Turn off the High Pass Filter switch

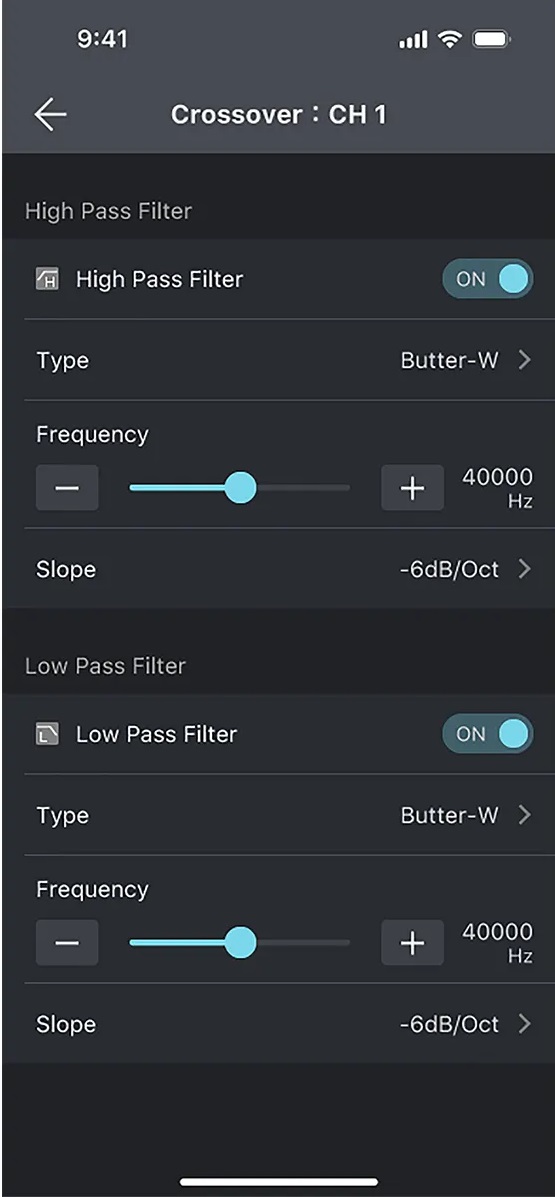488,279
